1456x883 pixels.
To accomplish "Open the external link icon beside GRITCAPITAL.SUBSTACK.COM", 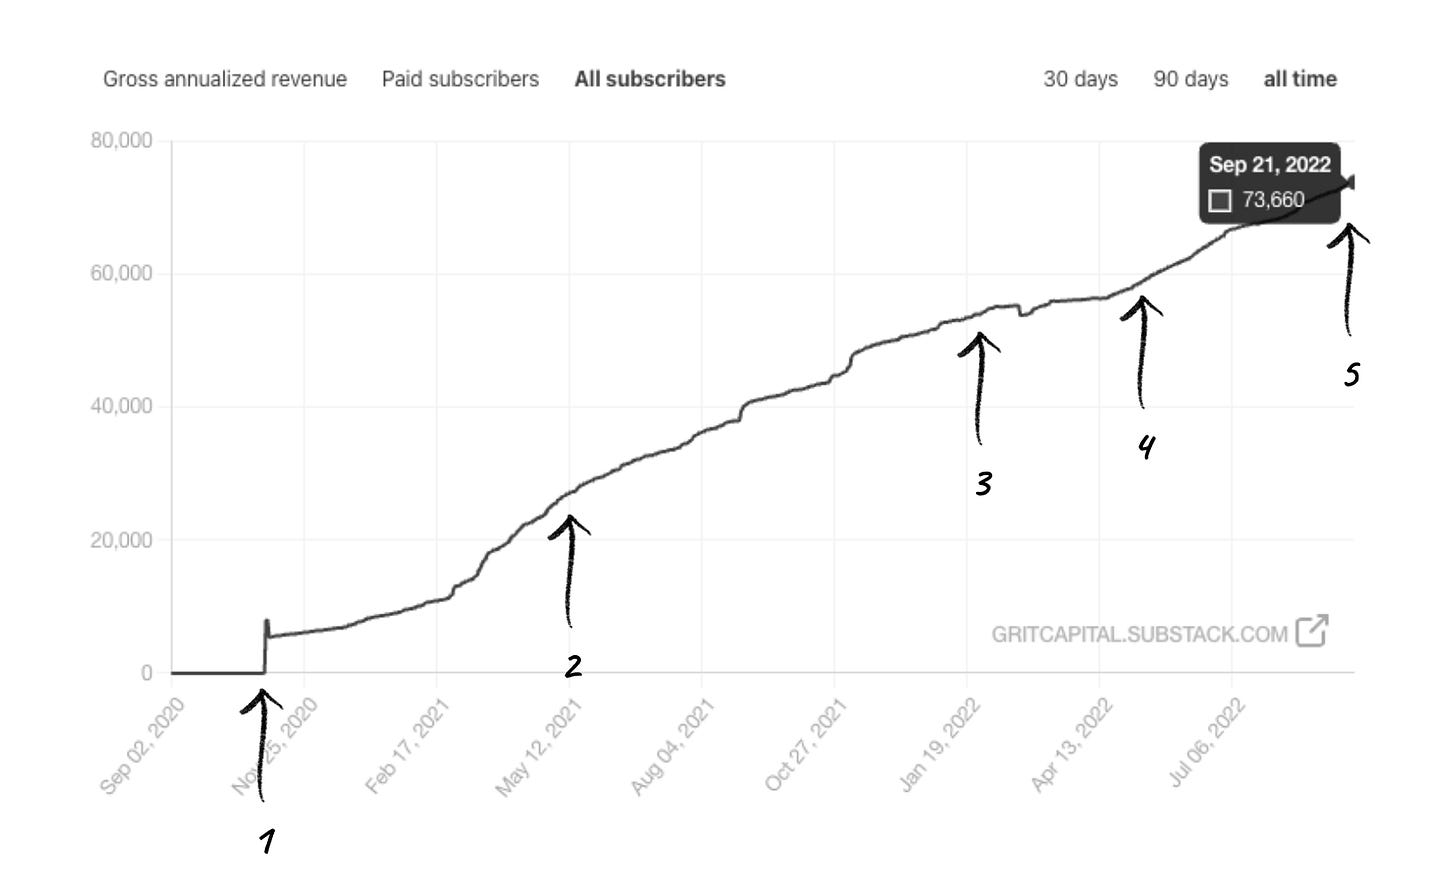I will pos(1313,629).
